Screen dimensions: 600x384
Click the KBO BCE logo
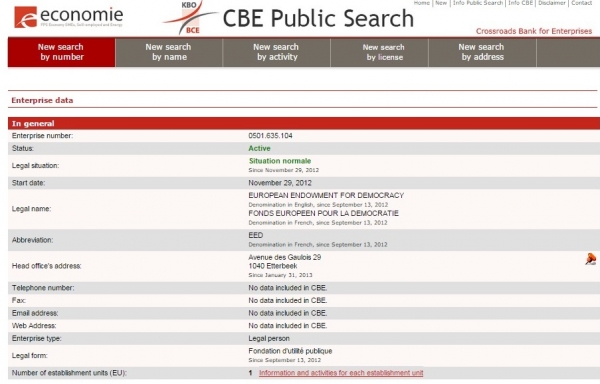[x=189, y=17]
